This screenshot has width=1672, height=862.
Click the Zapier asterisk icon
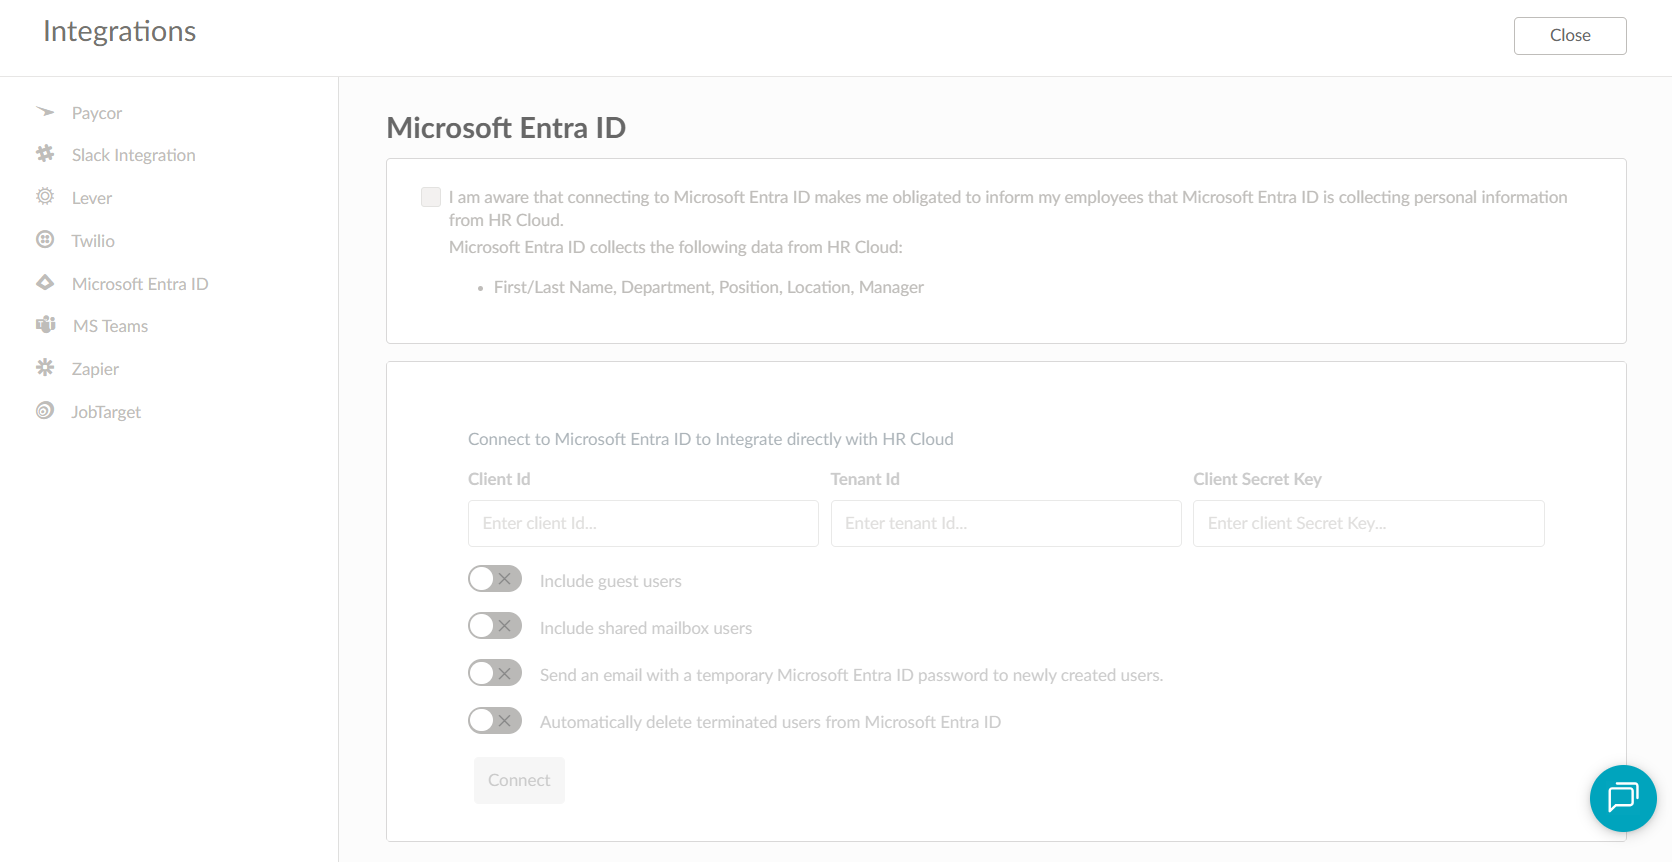tap(45, 368)
